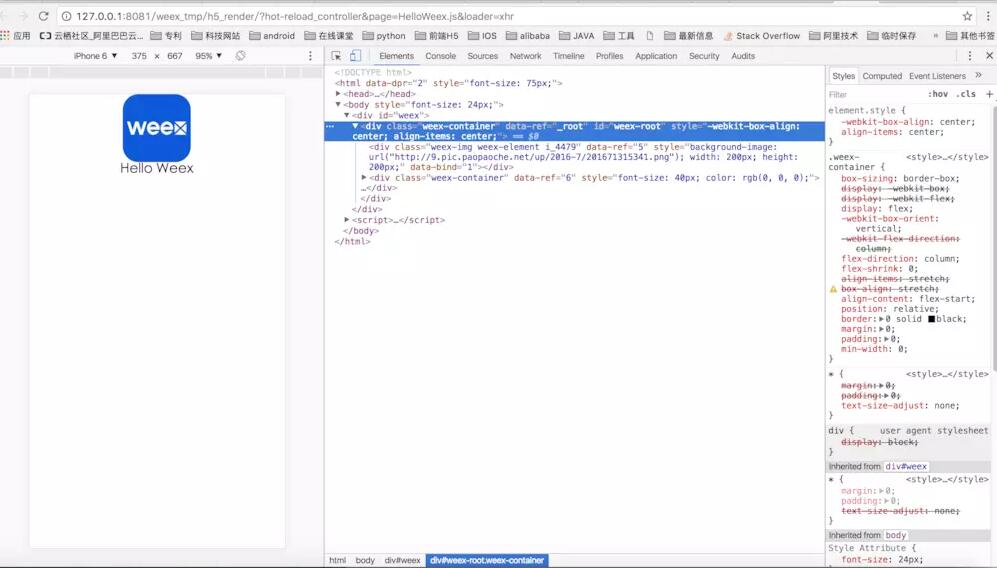997x568 pixels.
Task: Toggle the :hov element state panel
Action: click(x=938, y=94)
